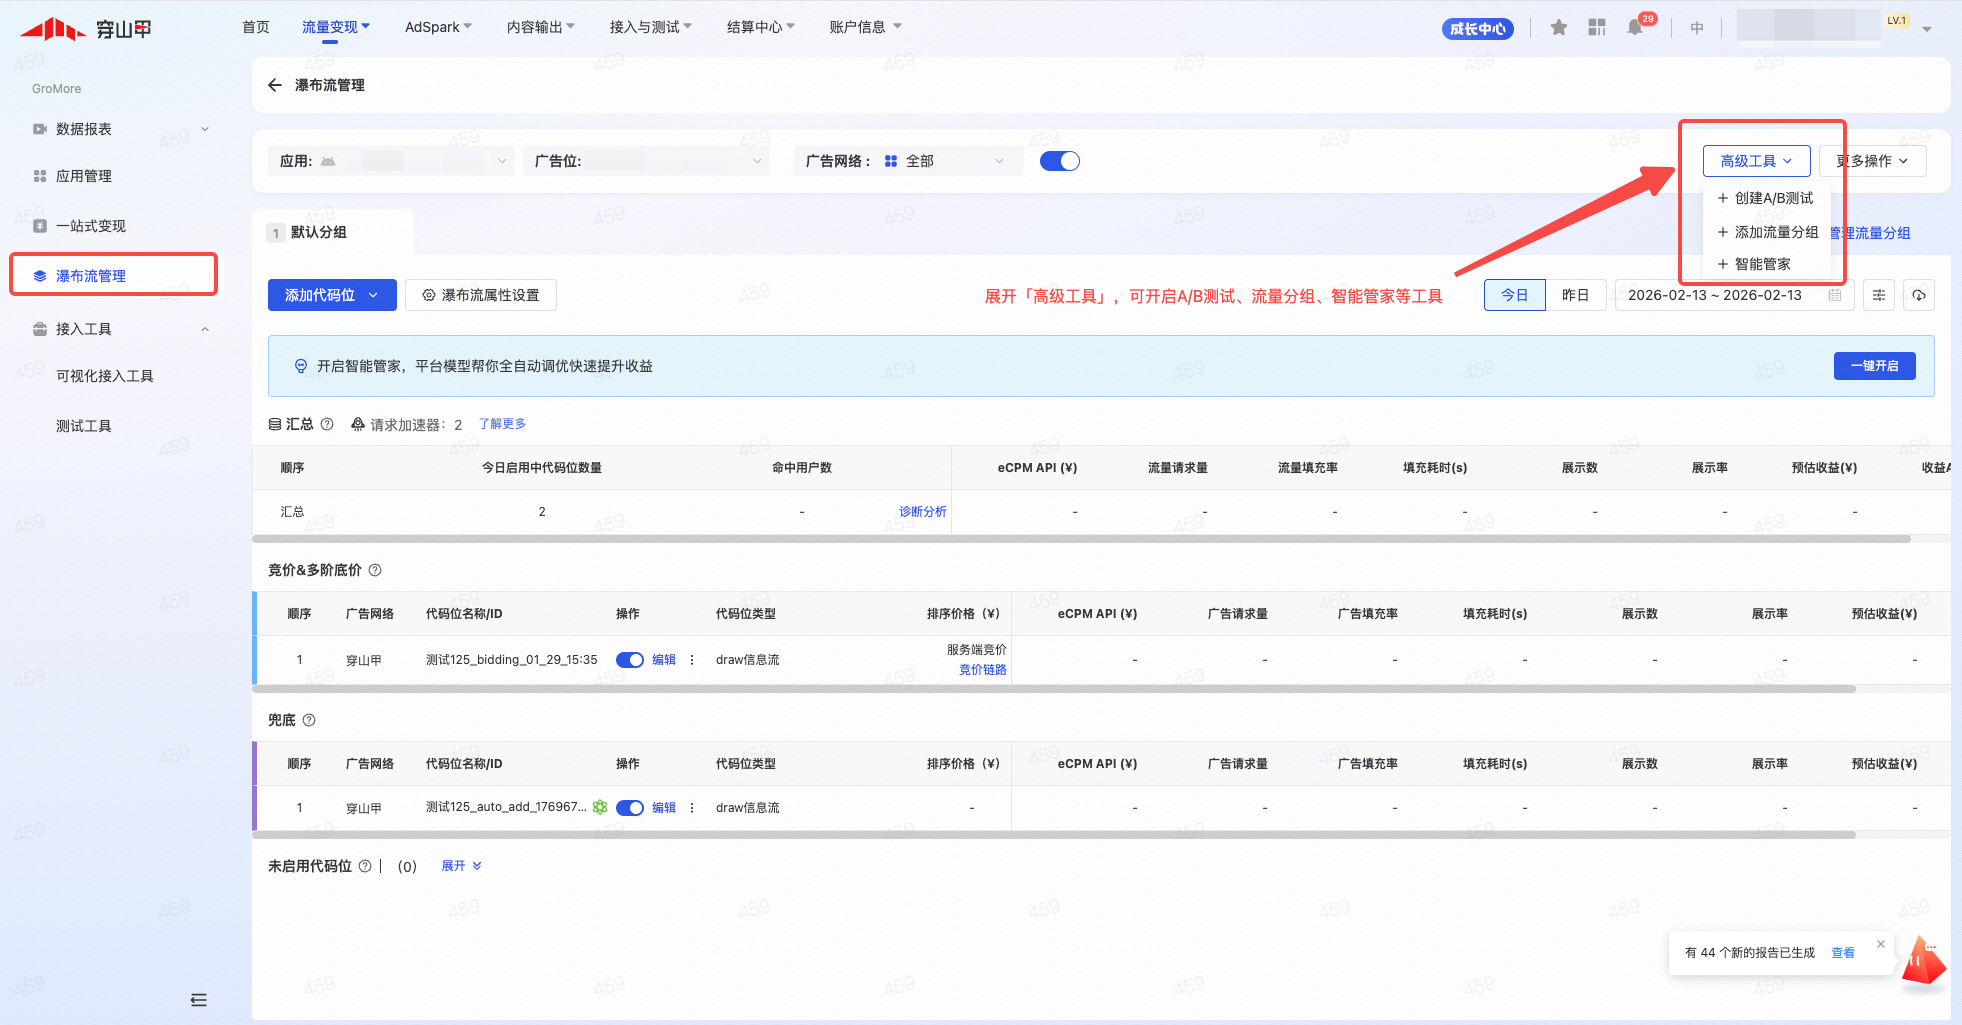
Task: Disable the 测试125_bidding code slot toggle
Action: click(629, 660)
